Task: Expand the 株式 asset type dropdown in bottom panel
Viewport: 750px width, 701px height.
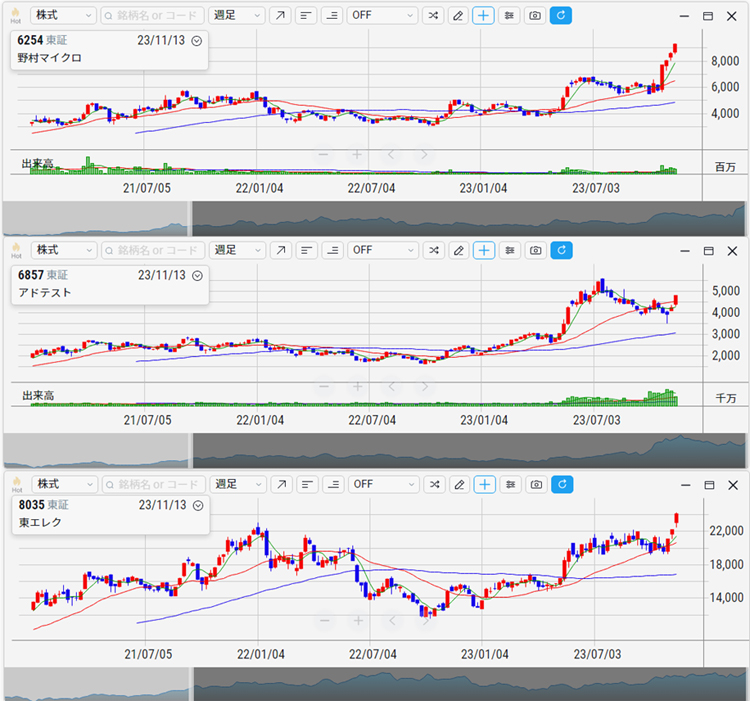Action: pos(63,484)
